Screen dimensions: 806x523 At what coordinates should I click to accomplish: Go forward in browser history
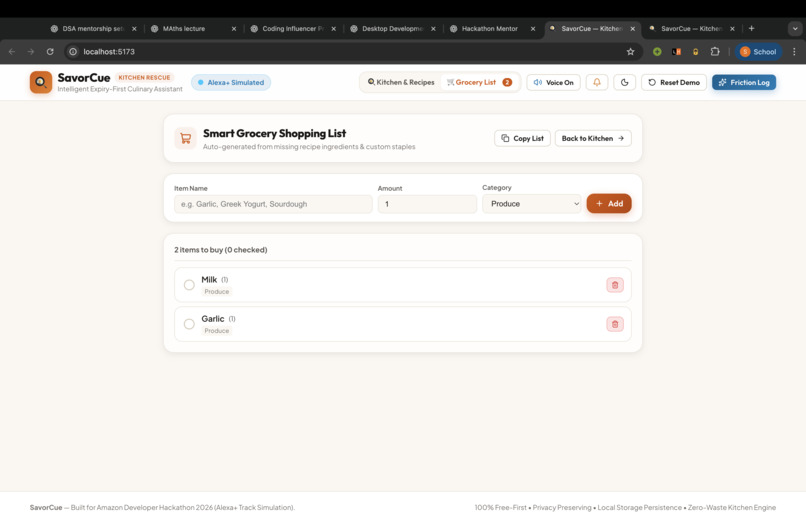coord(31,51)
